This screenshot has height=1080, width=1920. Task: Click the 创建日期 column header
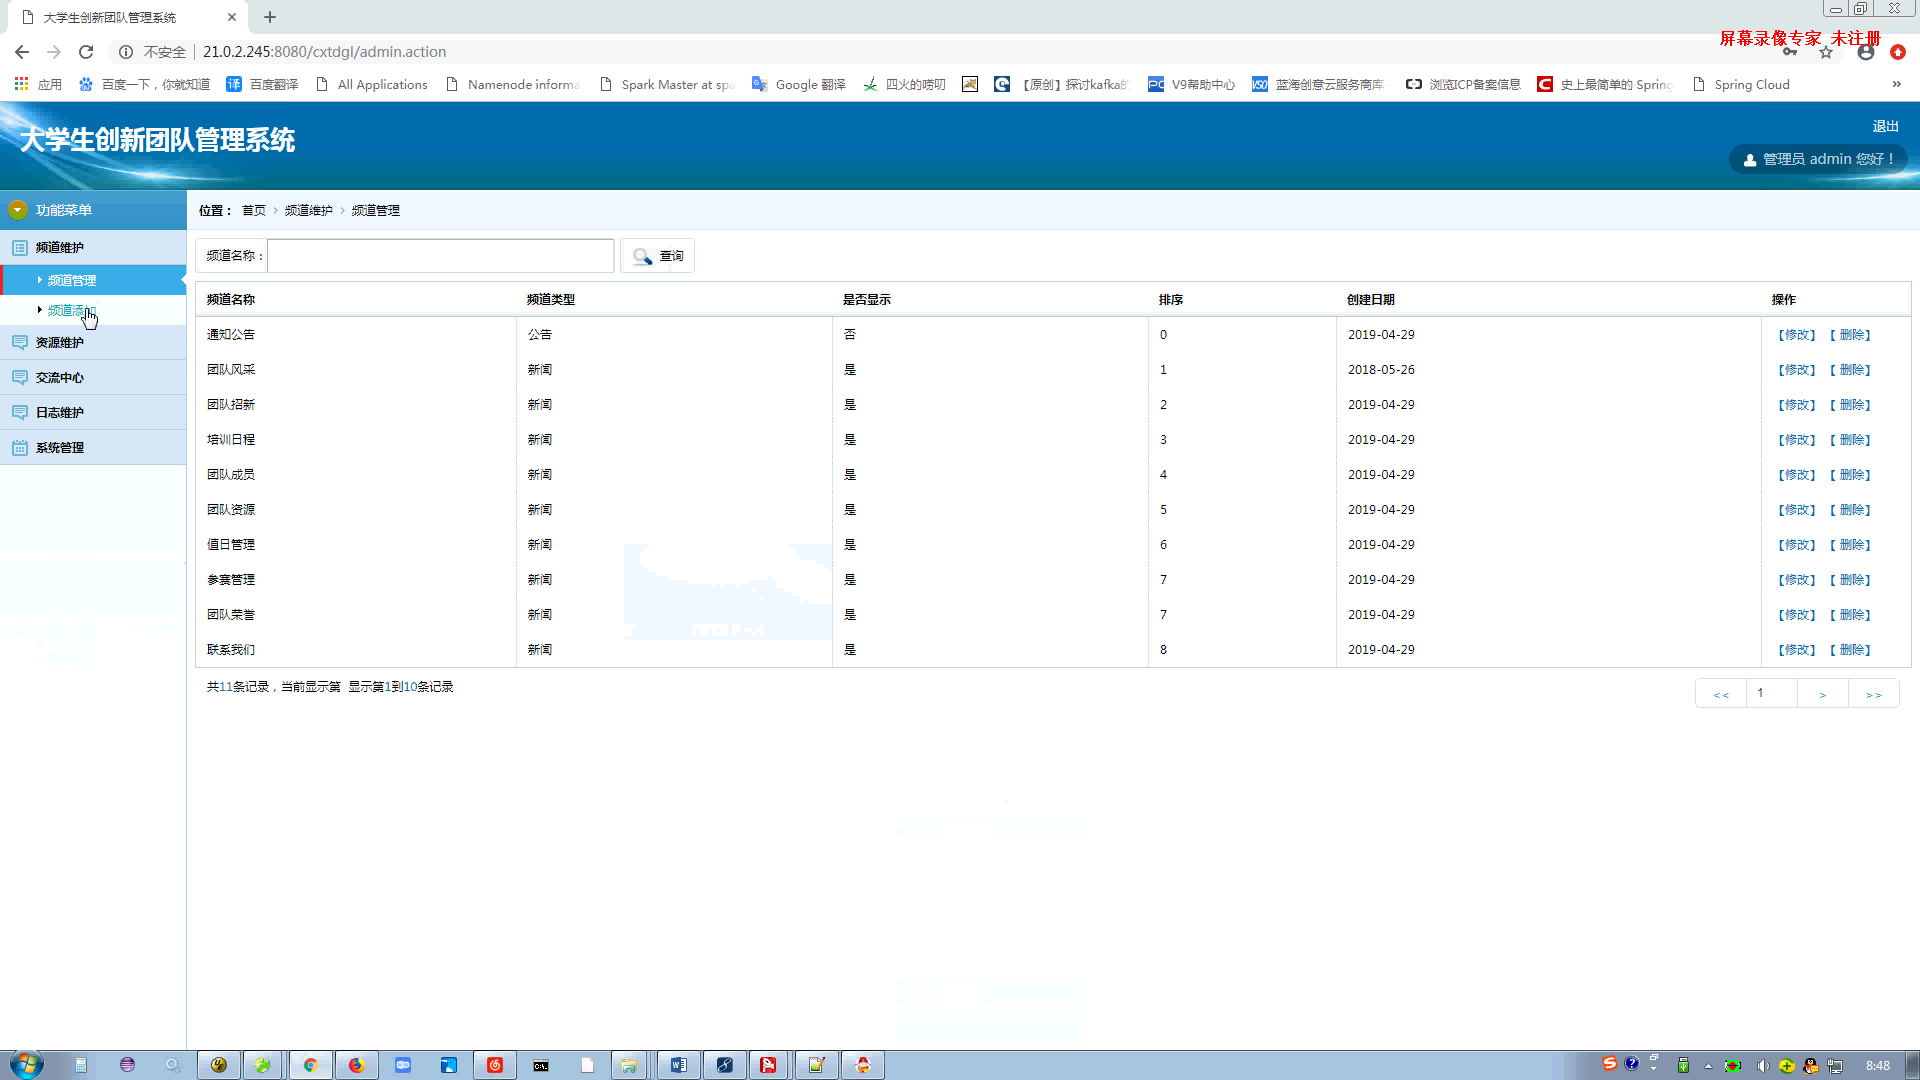pyautogui.click(x=1371, y=299)
